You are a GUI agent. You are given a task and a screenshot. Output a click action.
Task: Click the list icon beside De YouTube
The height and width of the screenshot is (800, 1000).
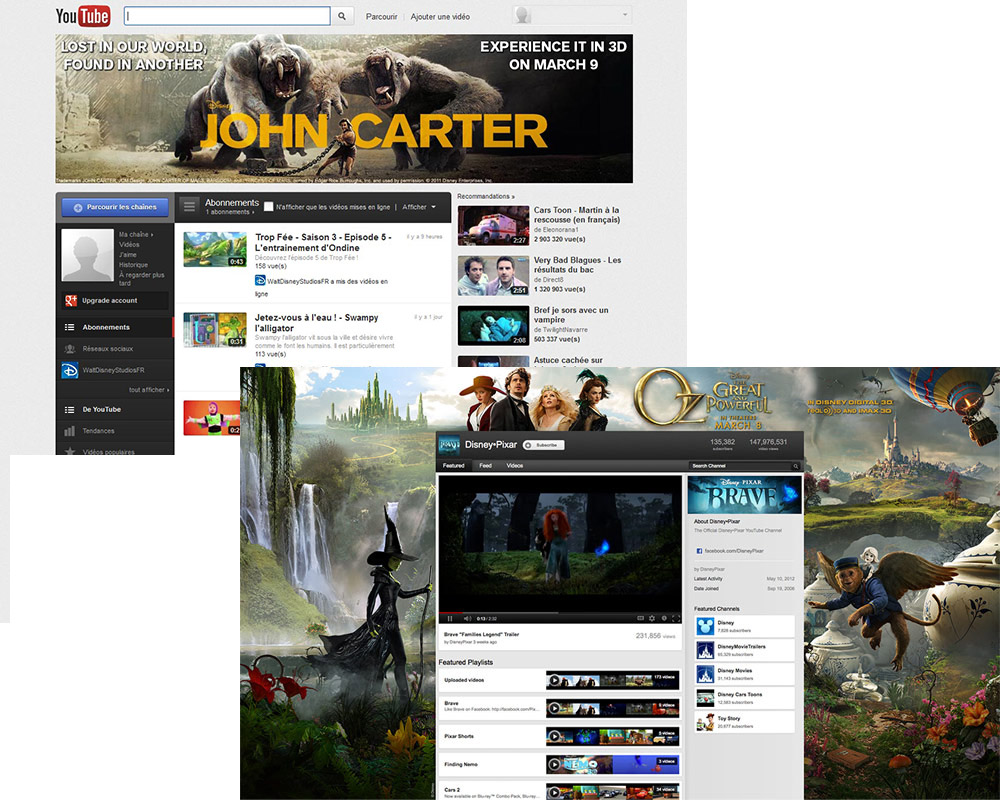[x=70, y=410]
